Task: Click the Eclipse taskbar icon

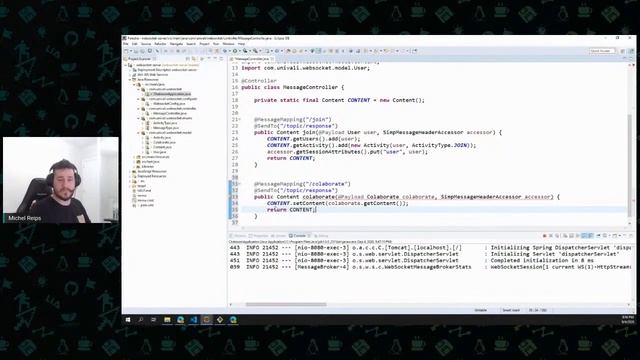Action: click(x=207, y=320)
